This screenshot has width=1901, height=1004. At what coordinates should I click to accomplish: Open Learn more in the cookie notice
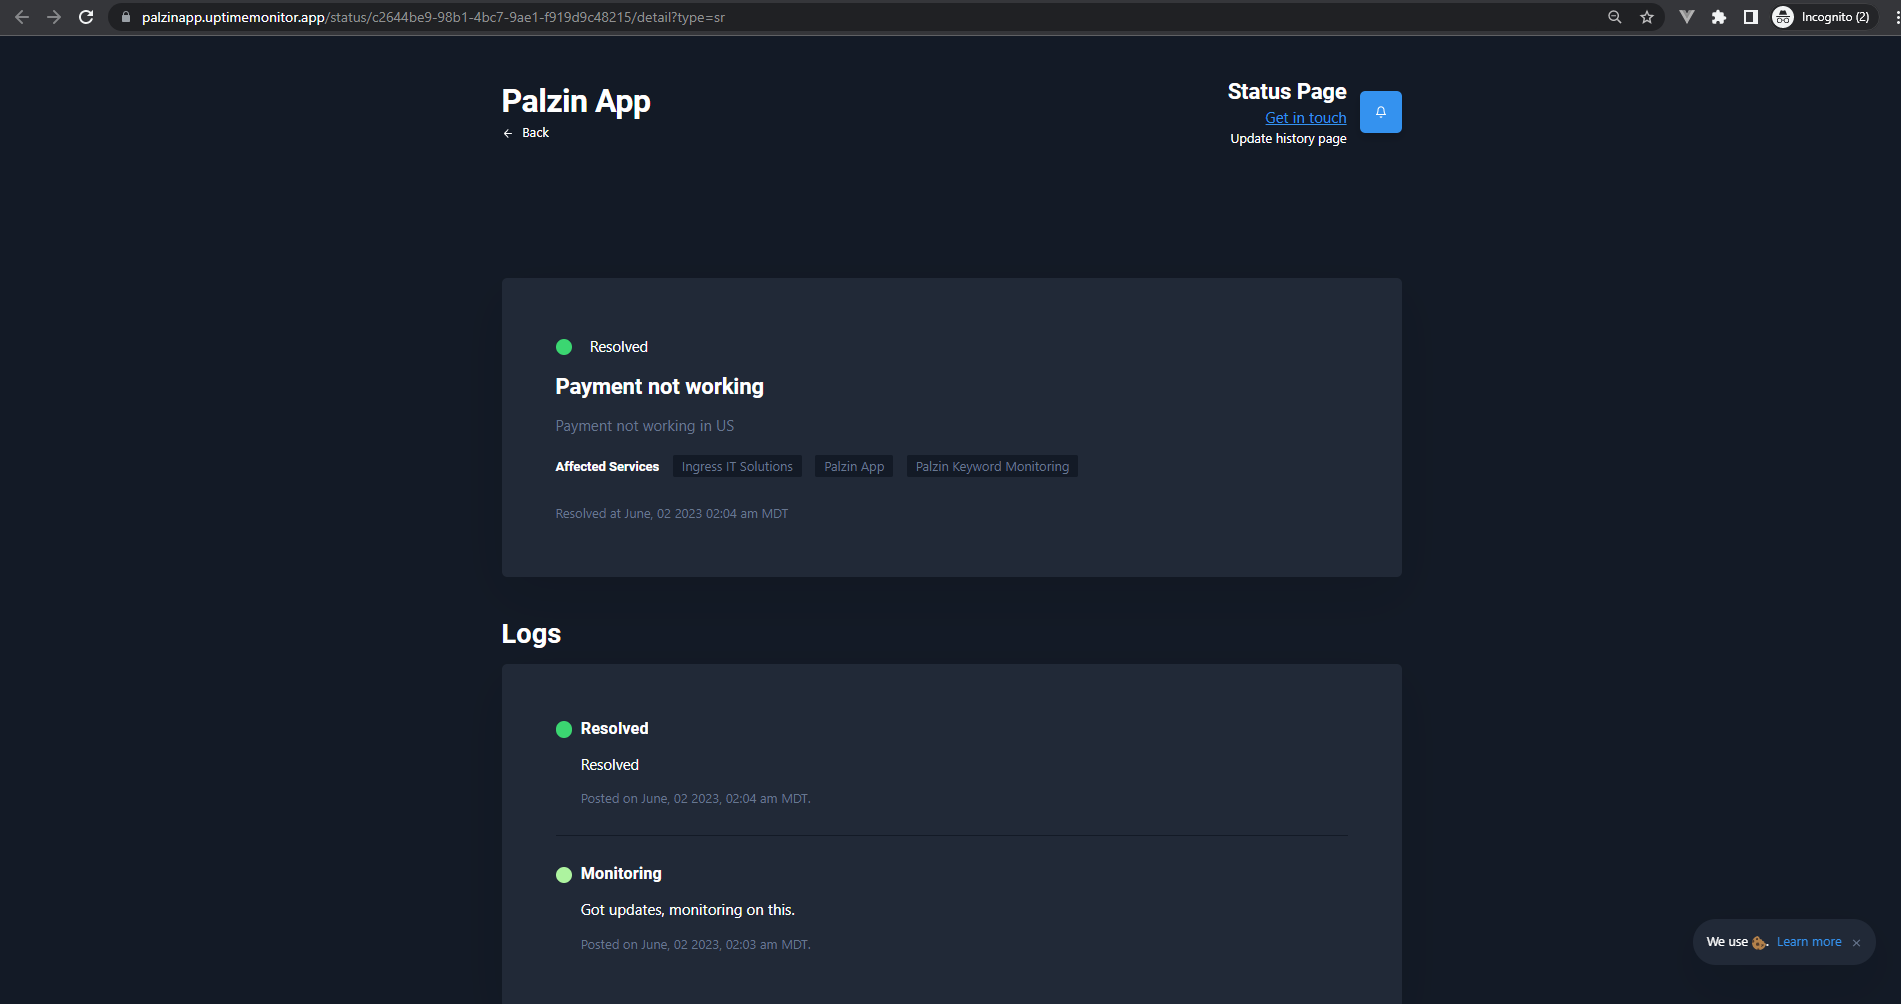coord(1809,942)
